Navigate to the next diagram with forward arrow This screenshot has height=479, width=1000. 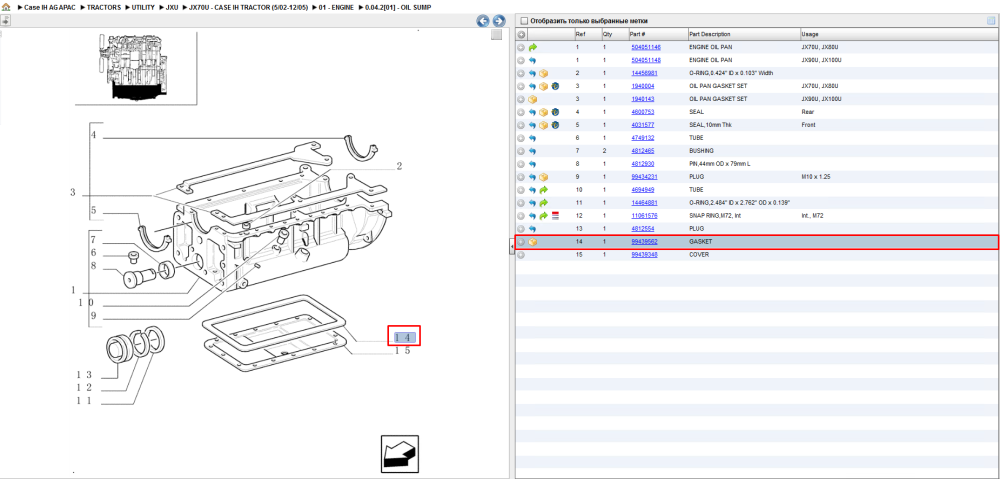click(499, 20)
